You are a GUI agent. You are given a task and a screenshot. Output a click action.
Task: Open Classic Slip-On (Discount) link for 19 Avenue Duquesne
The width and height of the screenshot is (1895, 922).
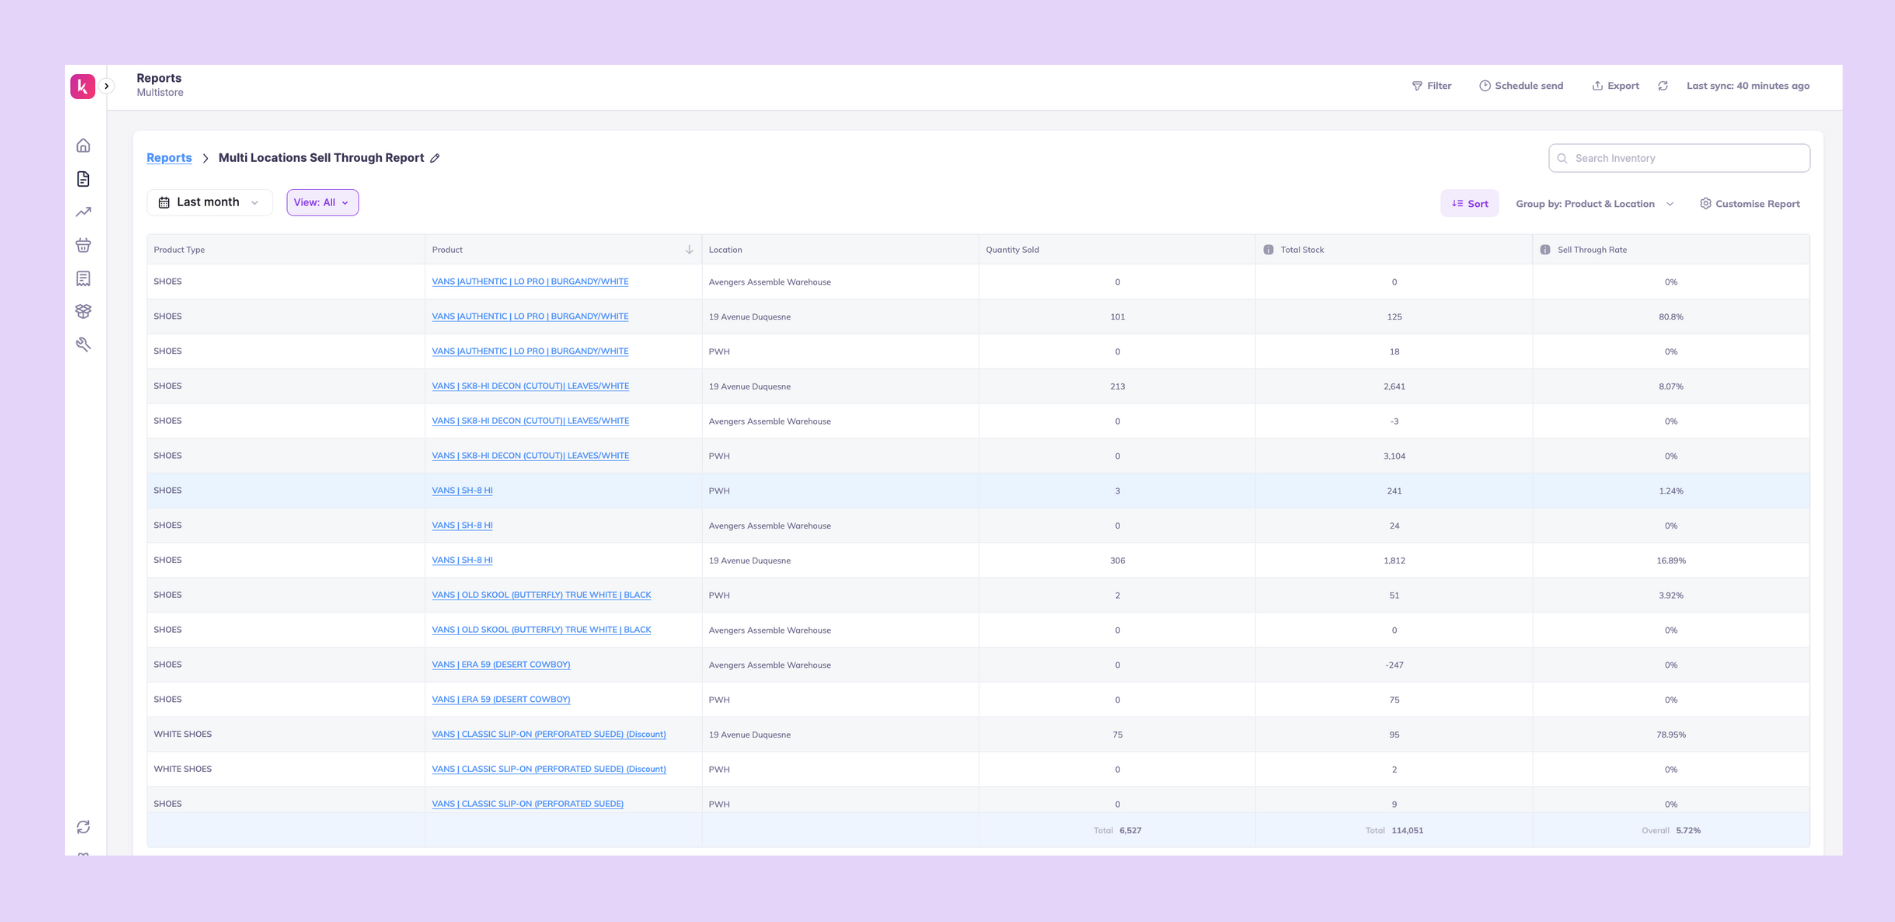(x=549, y=735)
